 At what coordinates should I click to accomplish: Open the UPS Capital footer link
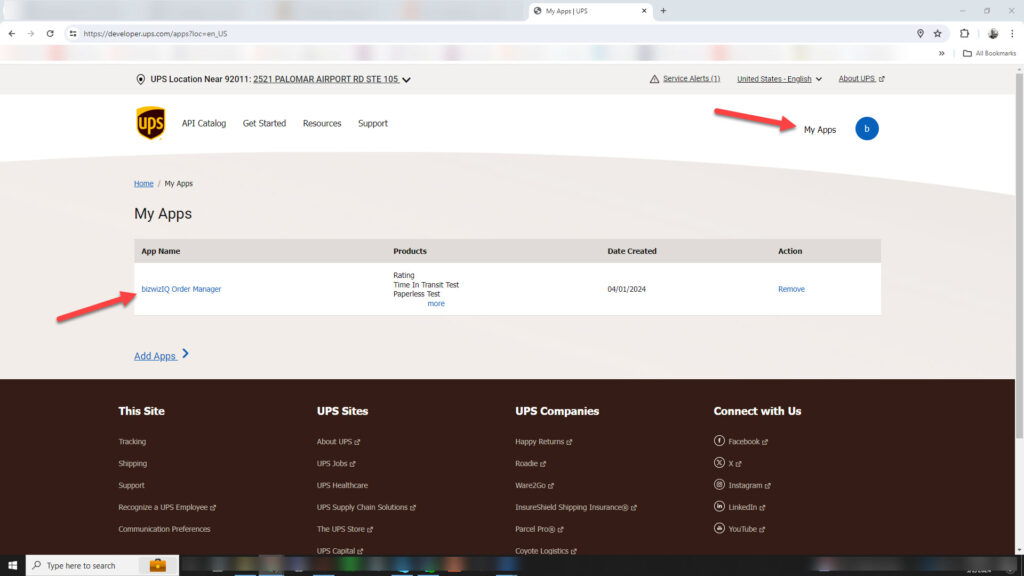pyautogui.click(x=340, y=551)
